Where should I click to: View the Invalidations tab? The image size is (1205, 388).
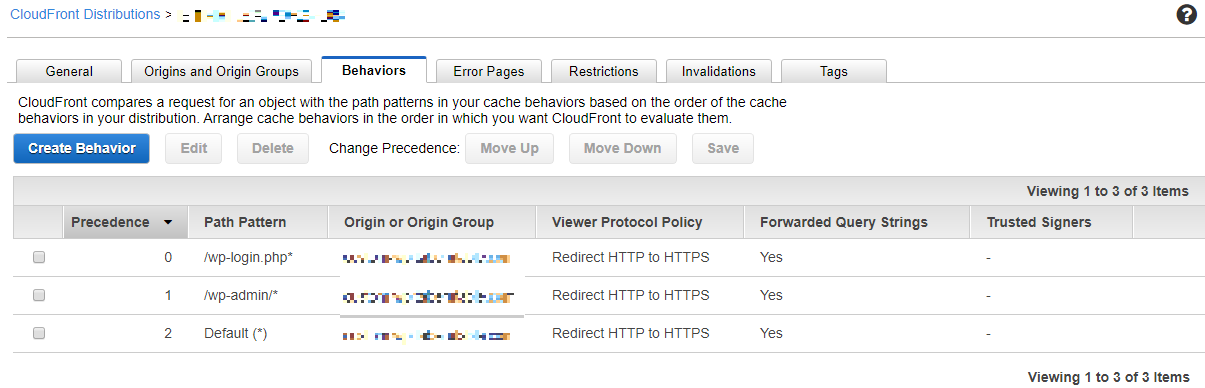coord(719,71)
